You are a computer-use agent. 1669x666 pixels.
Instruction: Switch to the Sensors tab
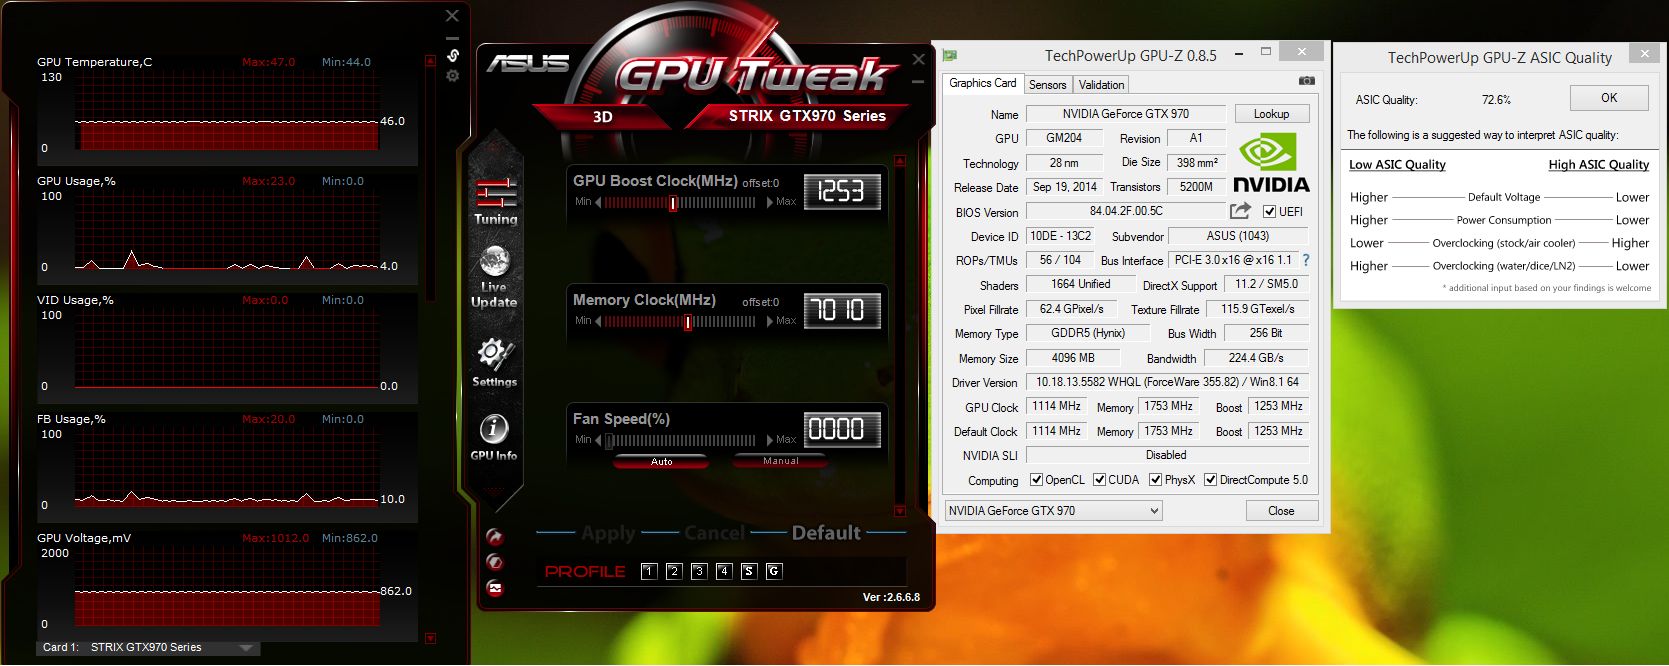[x=1047, y=85]
